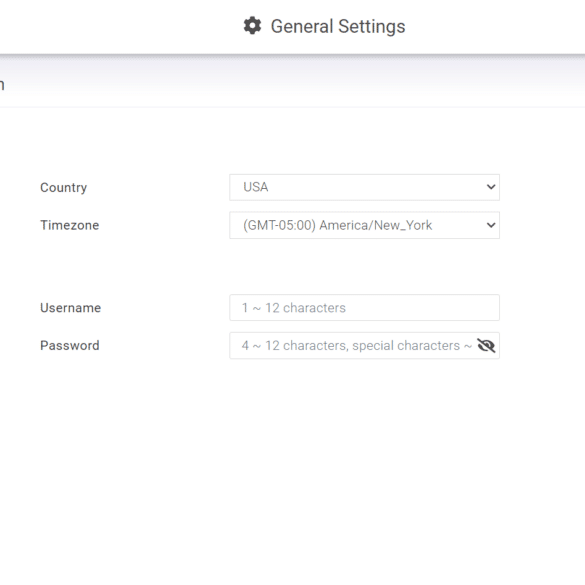Click the (GMT-05:00) America/New_York timezone value
This screenshot has width=585, height=585.
point(337,225)
